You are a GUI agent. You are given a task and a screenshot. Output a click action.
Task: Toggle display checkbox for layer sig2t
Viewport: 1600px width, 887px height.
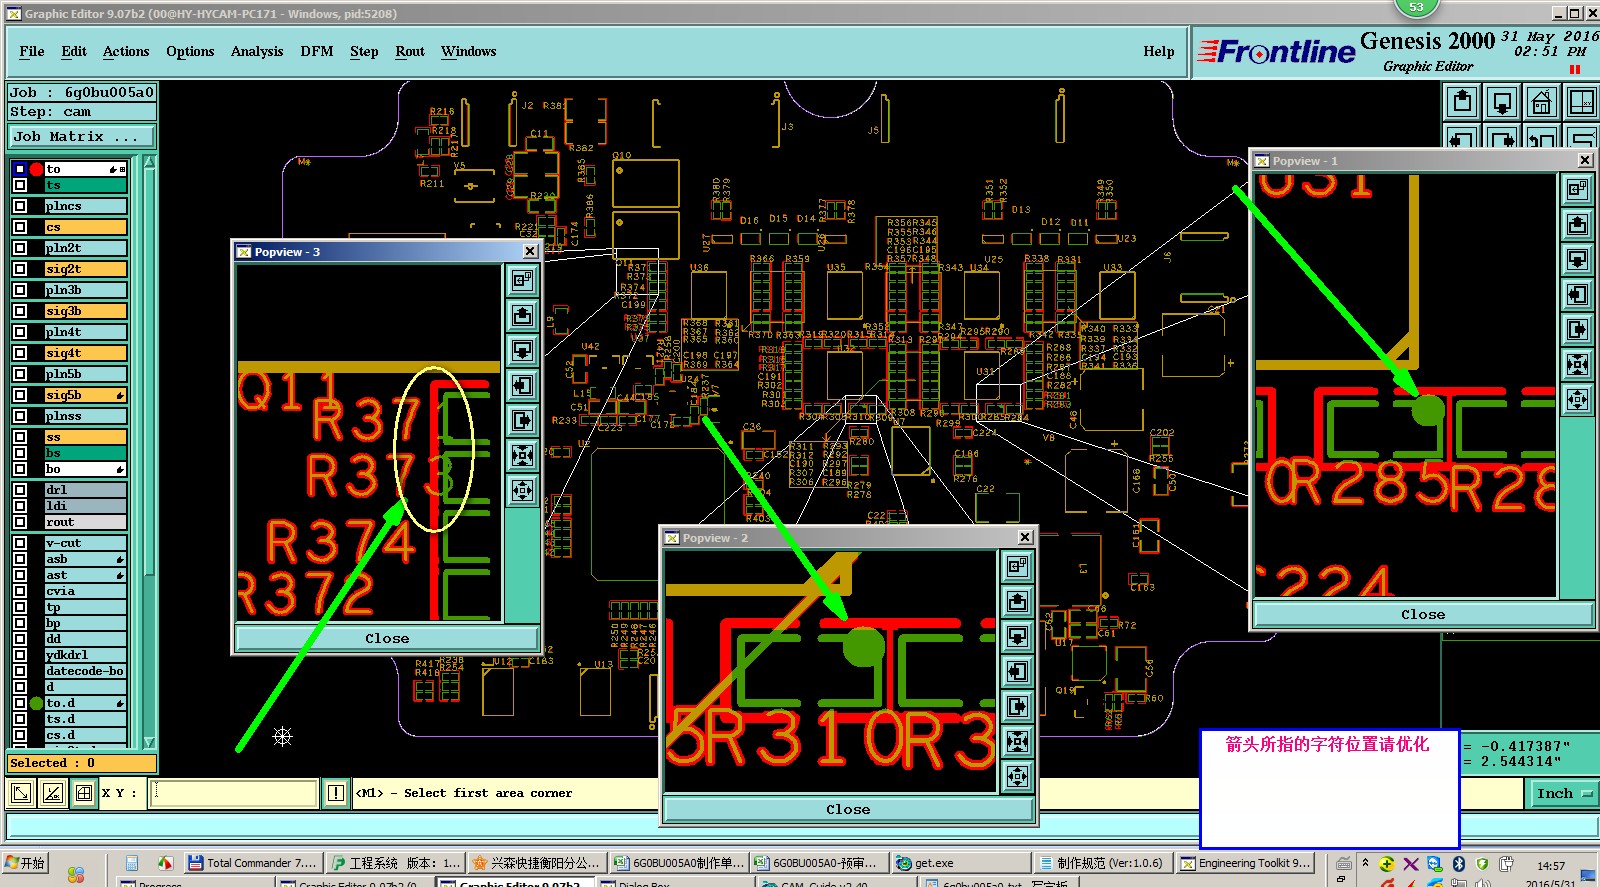tap(20, 269)
